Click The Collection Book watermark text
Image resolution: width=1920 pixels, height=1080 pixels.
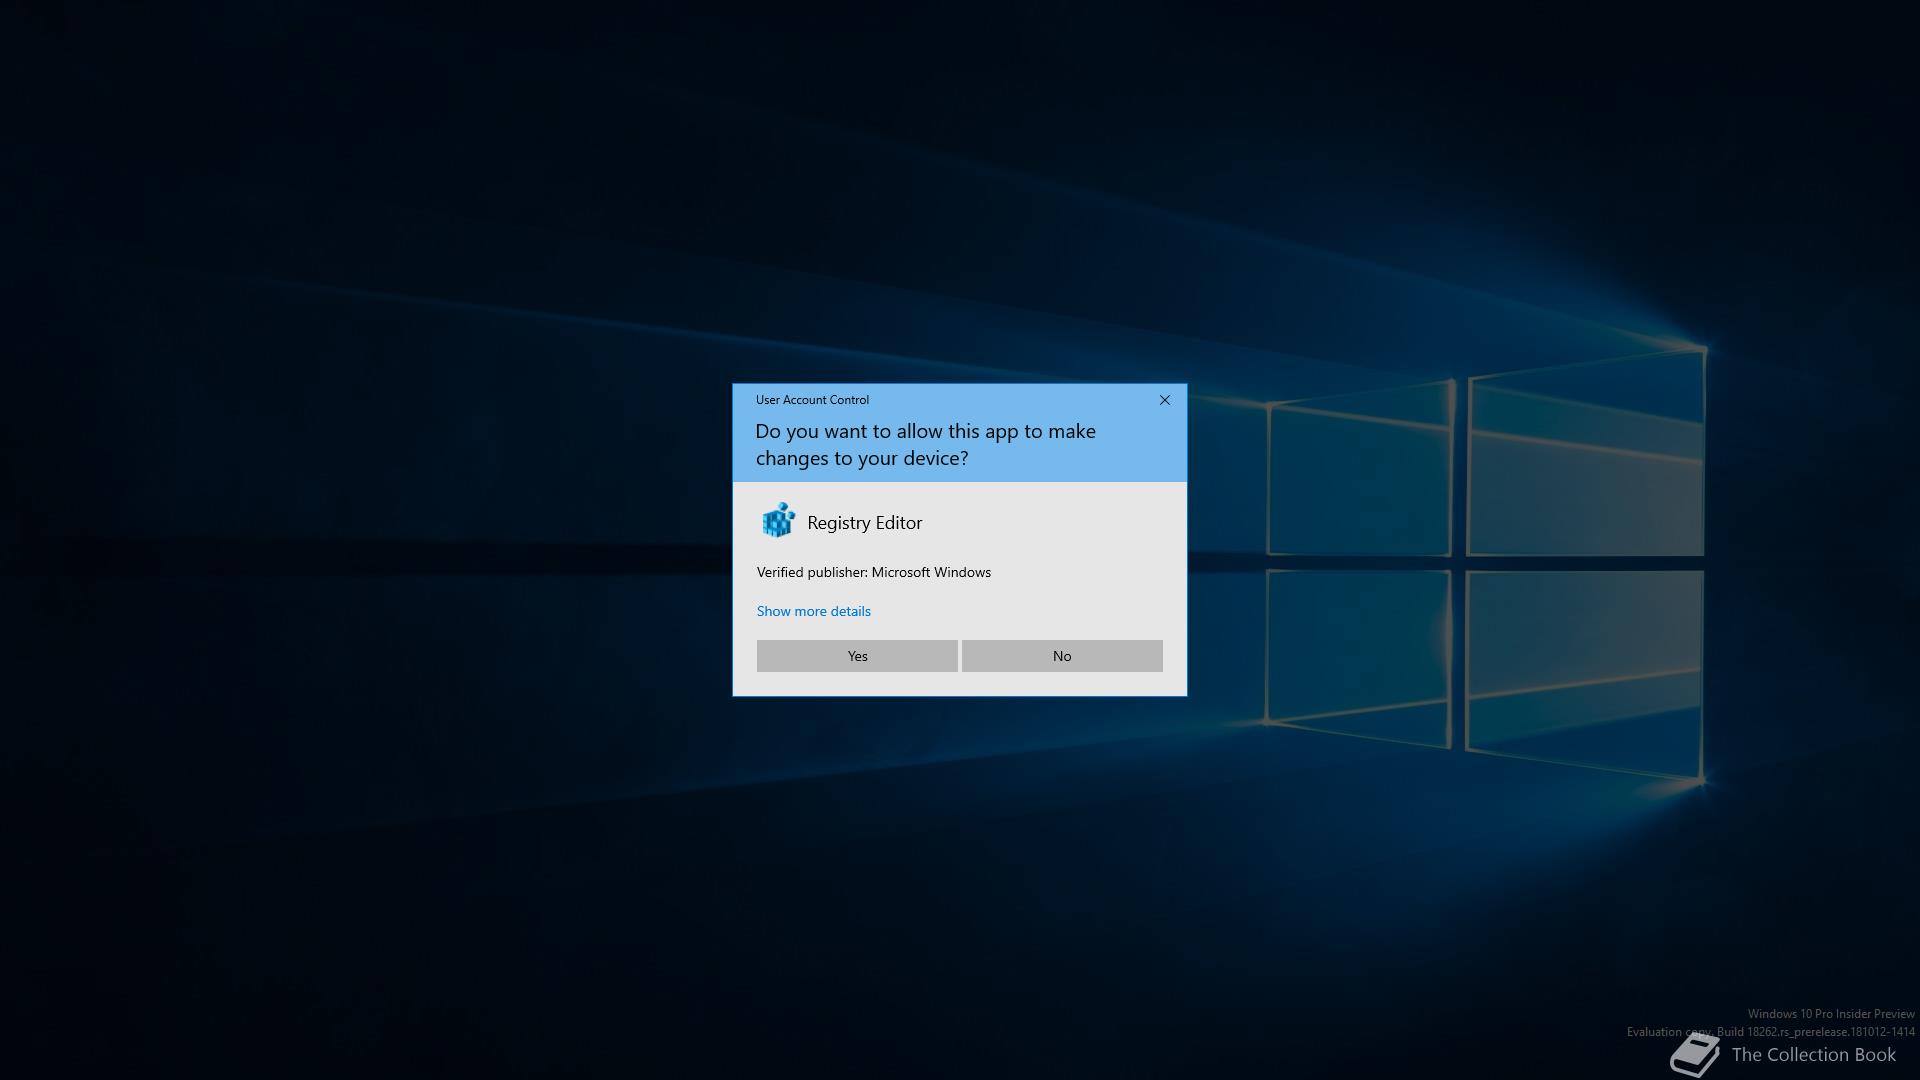pyautogui.click(x=1813, y=1055)
